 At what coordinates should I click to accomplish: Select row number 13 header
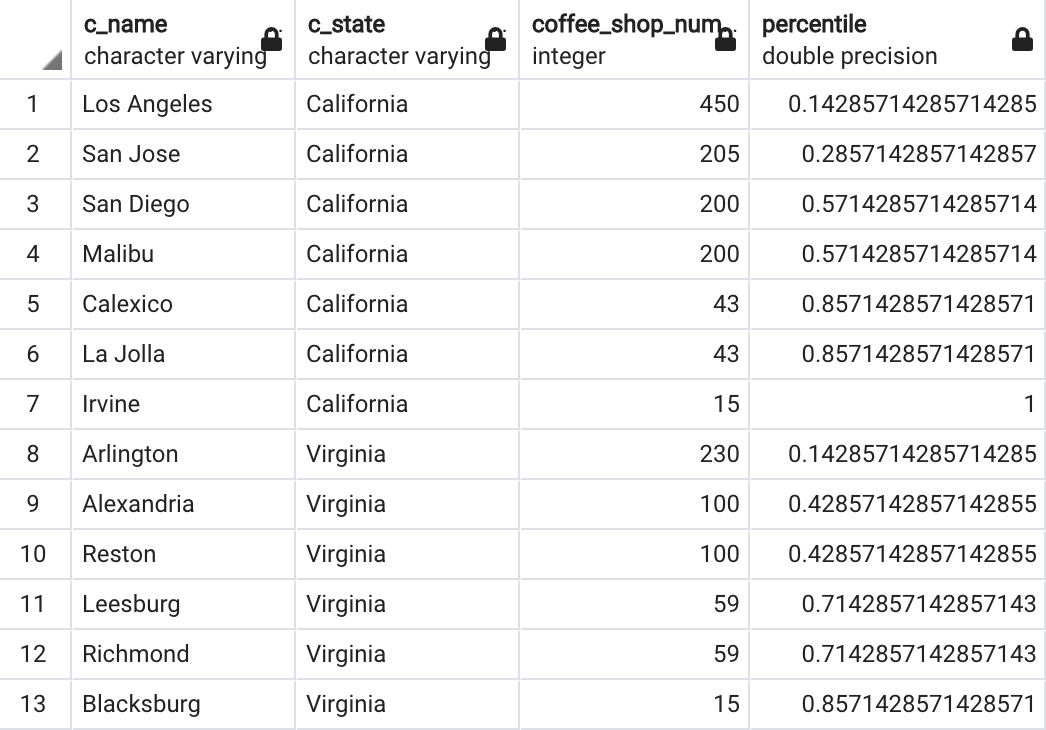pyautogui.click(x=35, y=704)
